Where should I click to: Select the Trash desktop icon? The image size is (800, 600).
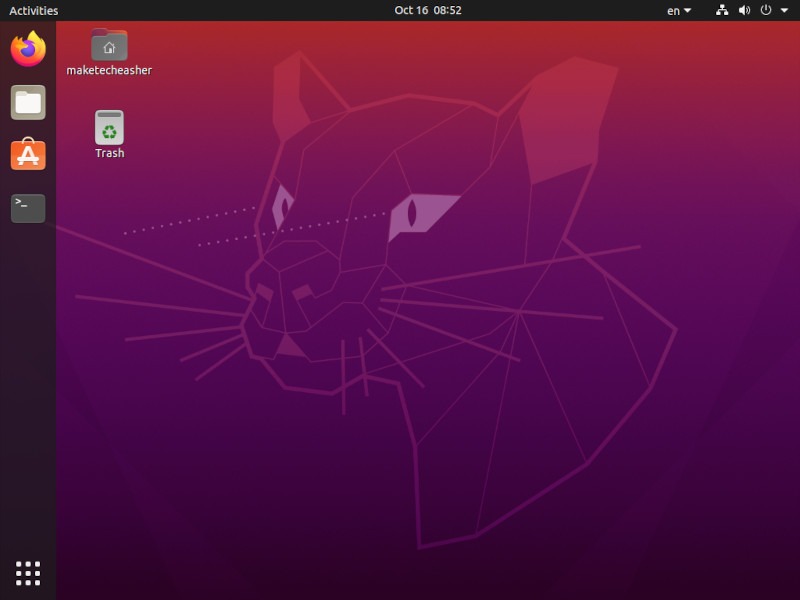pyautogui.click(x=109, y=128)
